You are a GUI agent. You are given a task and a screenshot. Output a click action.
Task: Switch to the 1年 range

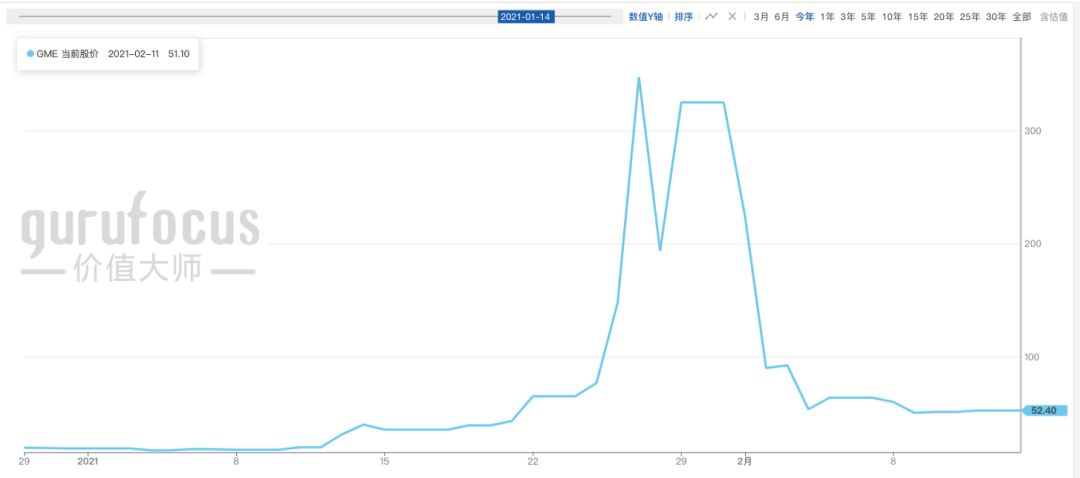[827, 17]
